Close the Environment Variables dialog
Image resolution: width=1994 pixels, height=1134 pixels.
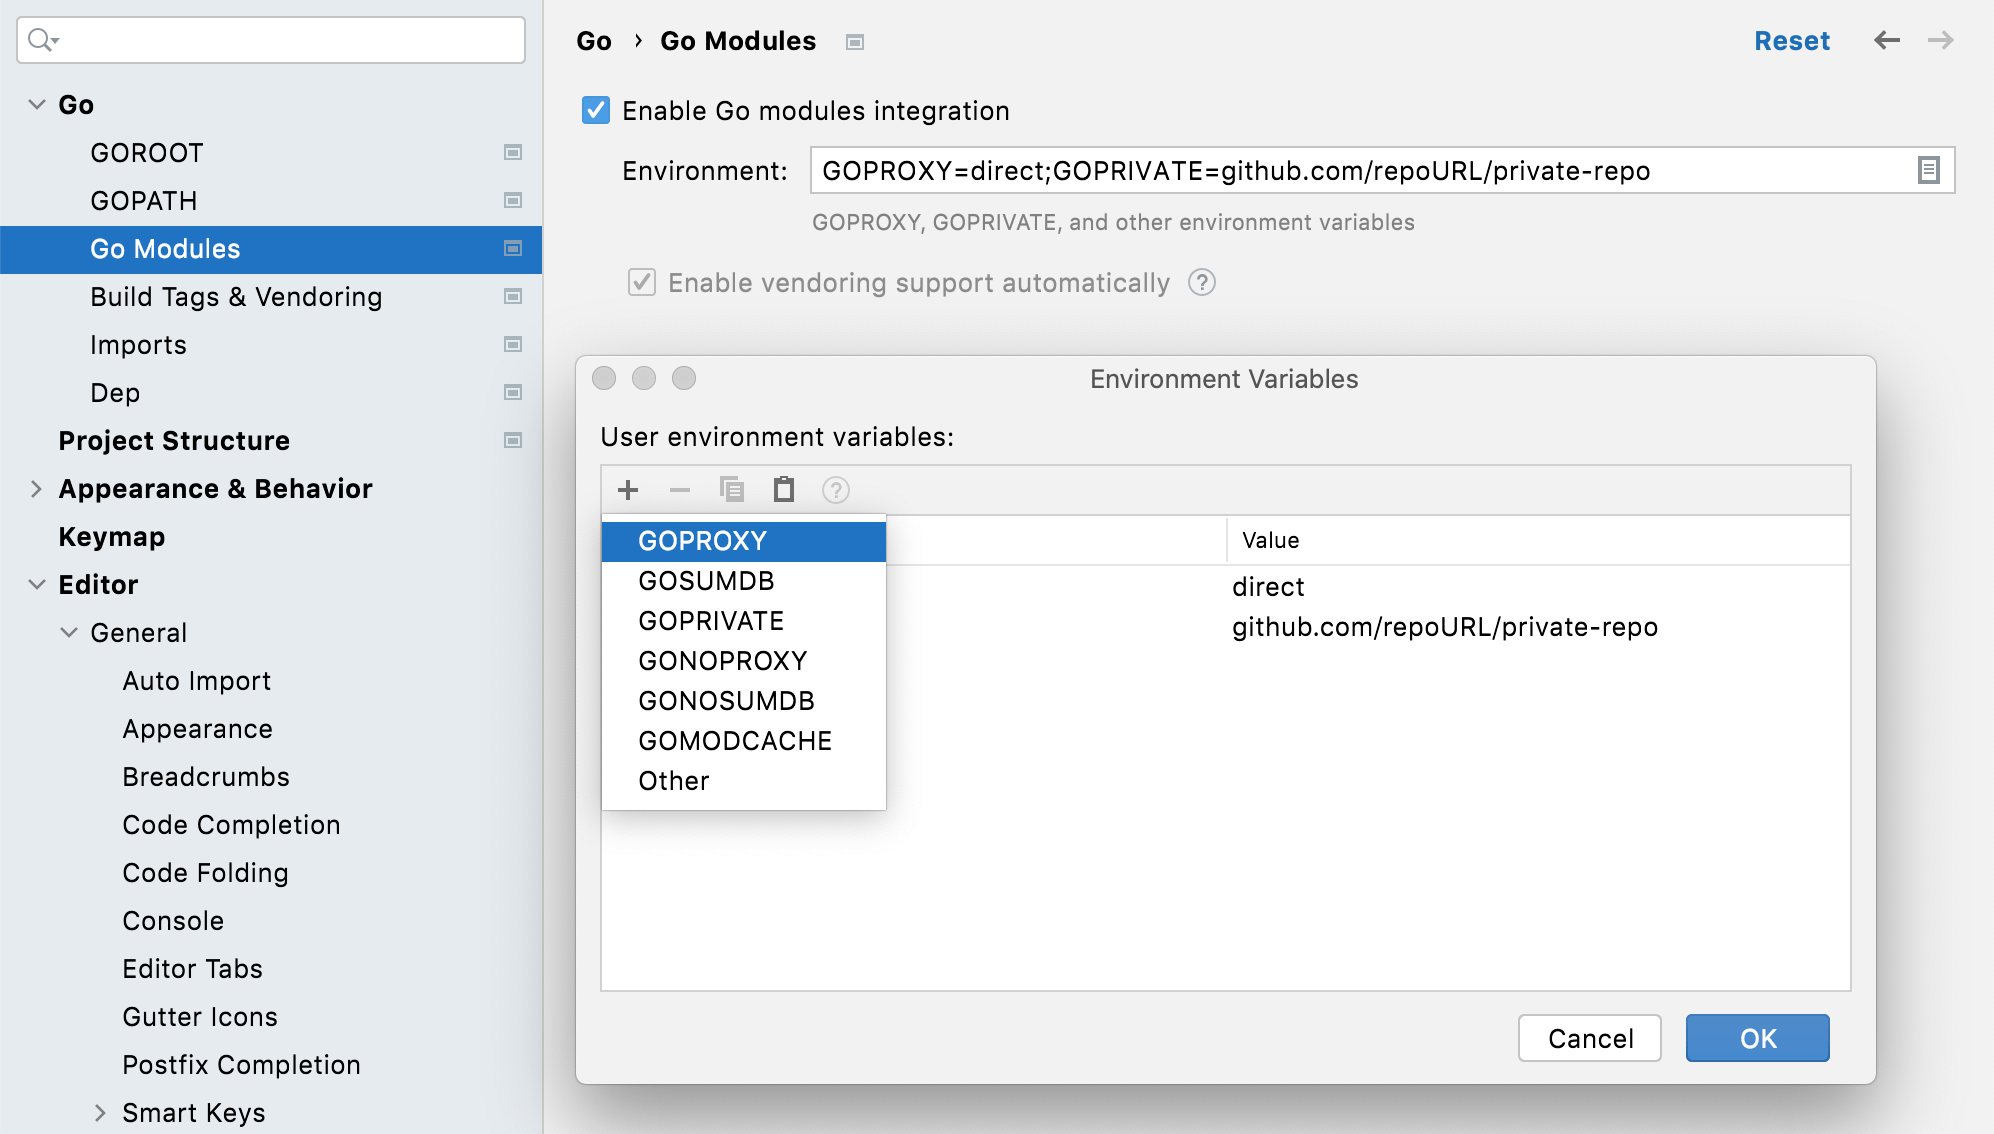[x=604, y=378]
